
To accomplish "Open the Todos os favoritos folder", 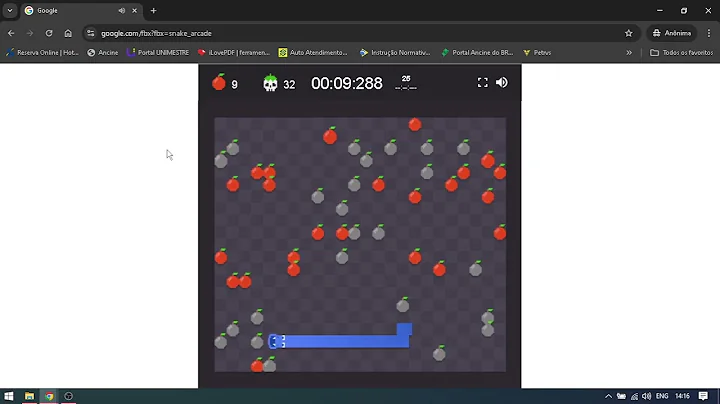I will tap(681, 52).
